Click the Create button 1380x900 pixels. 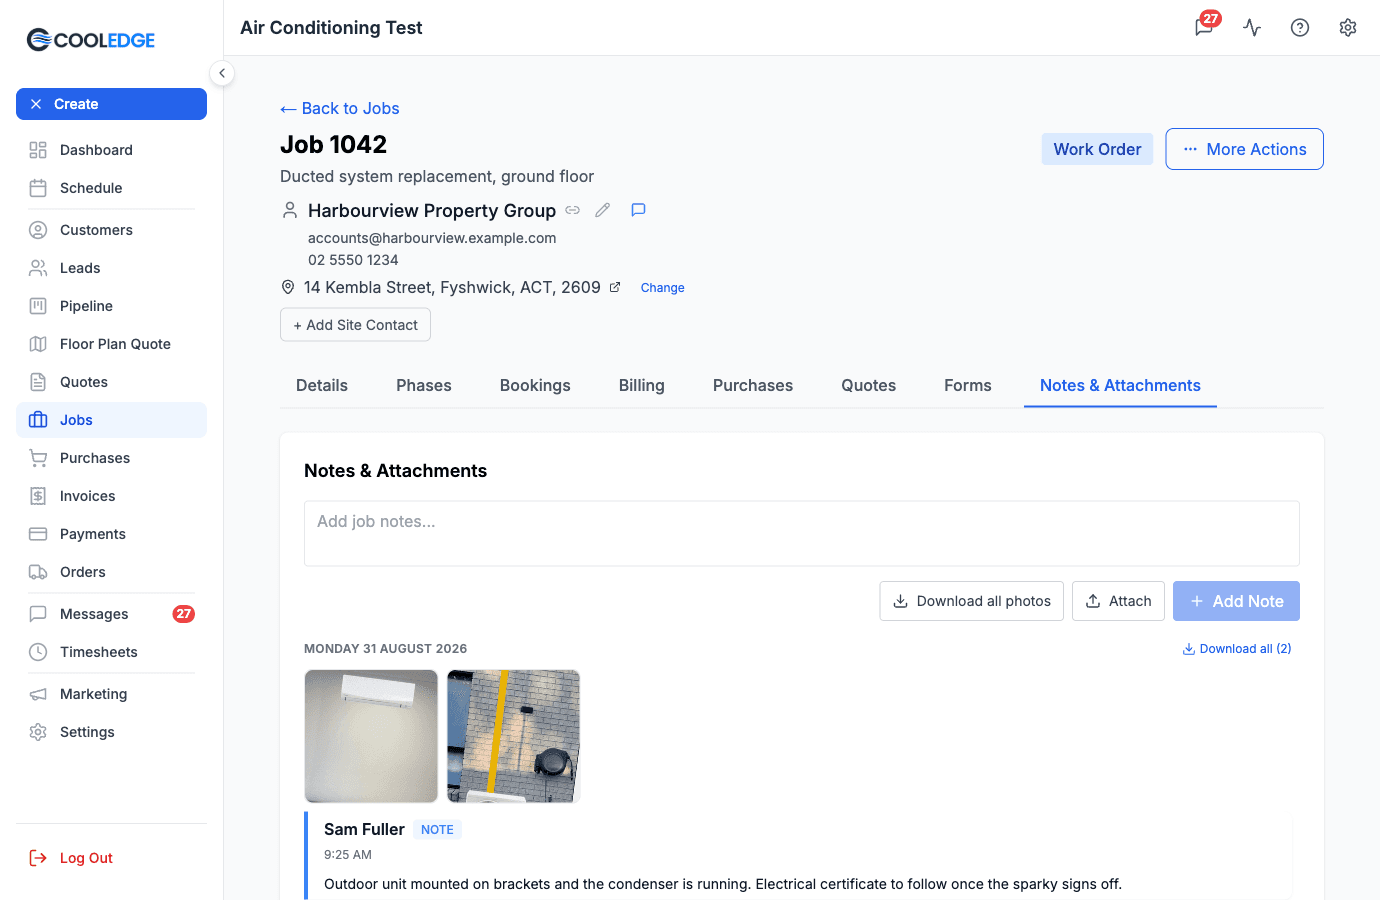coord(111,104)
